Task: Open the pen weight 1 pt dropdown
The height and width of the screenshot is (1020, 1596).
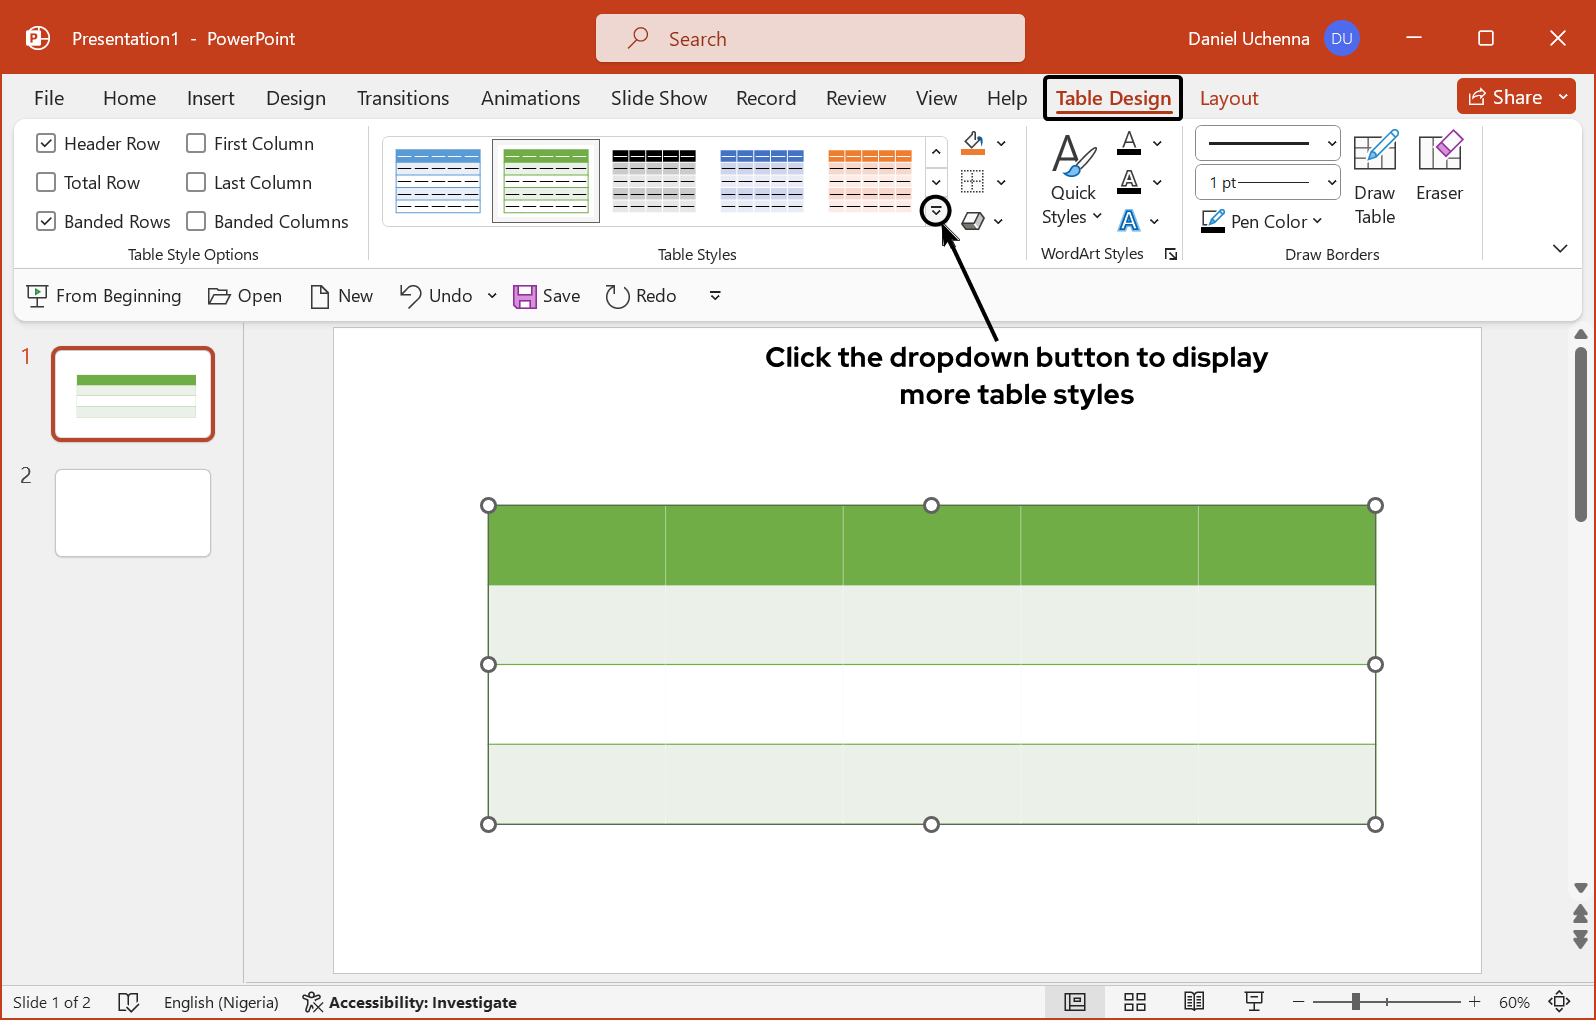Action: [x=1267, y=183]
